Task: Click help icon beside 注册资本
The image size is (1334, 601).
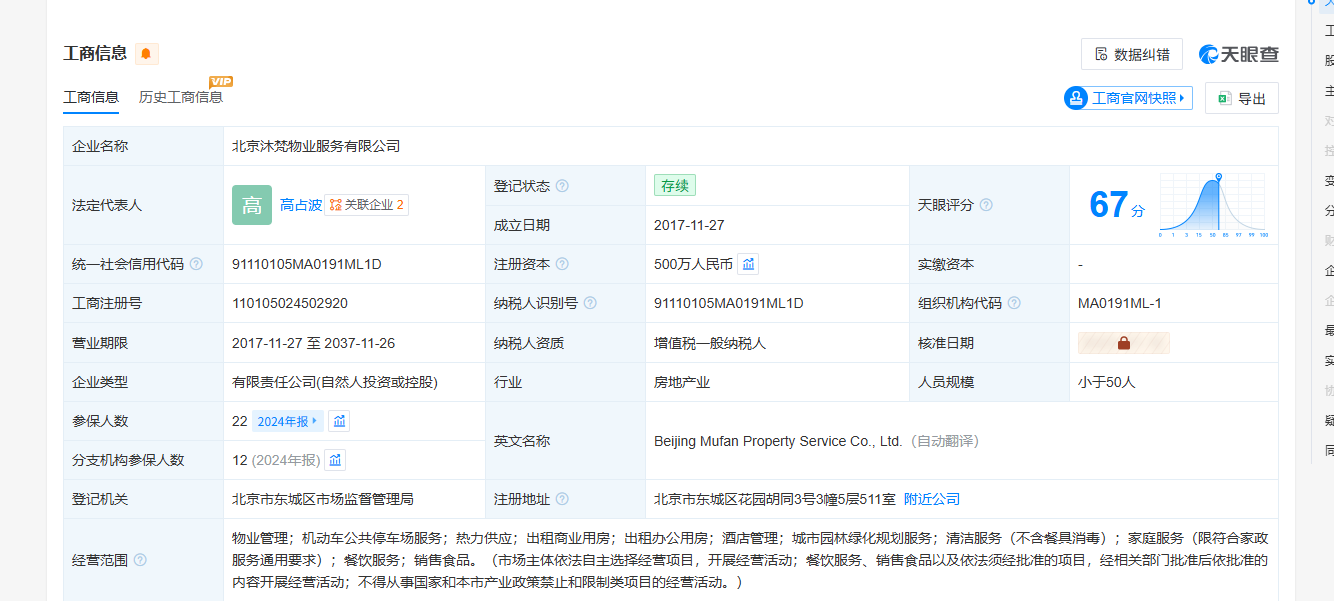Action: [x=562, y=264]
